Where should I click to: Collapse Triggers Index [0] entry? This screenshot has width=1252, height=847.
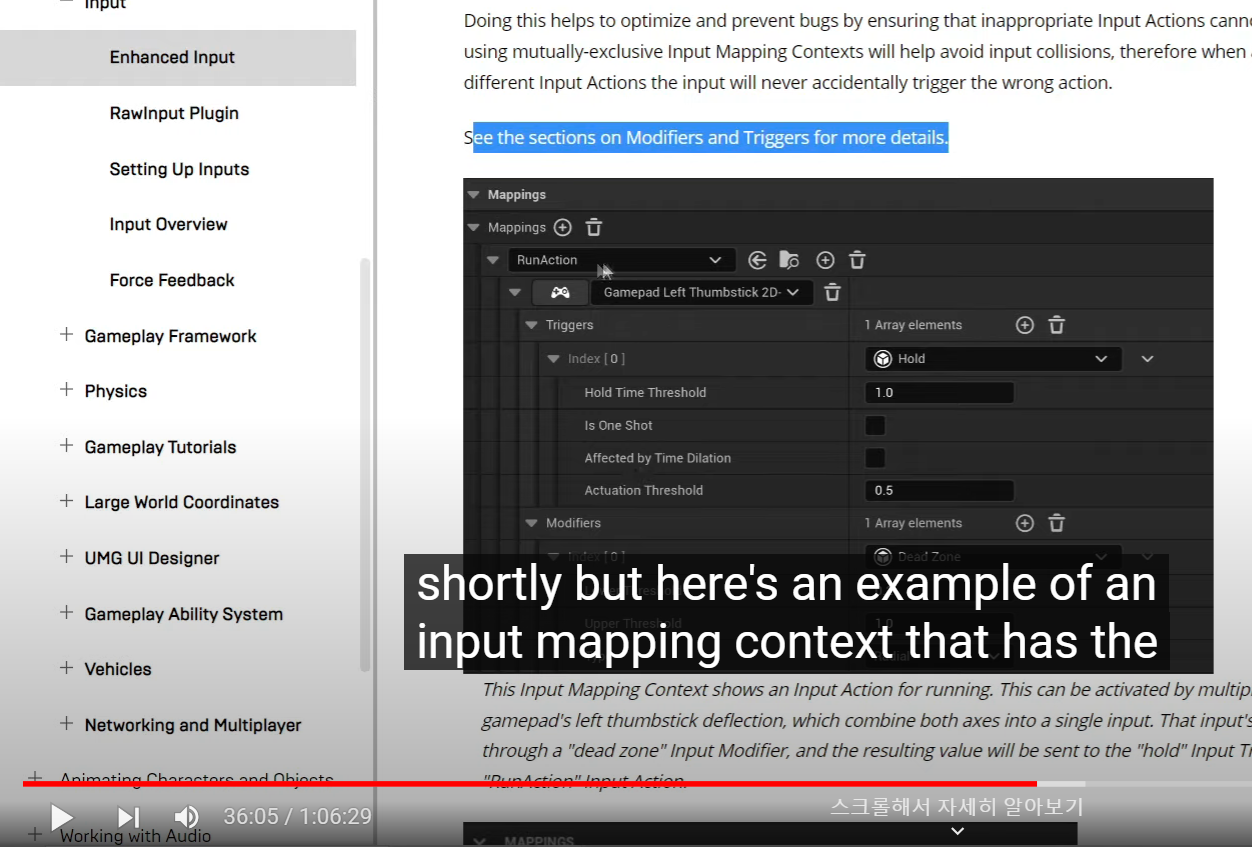coord(554,358)
